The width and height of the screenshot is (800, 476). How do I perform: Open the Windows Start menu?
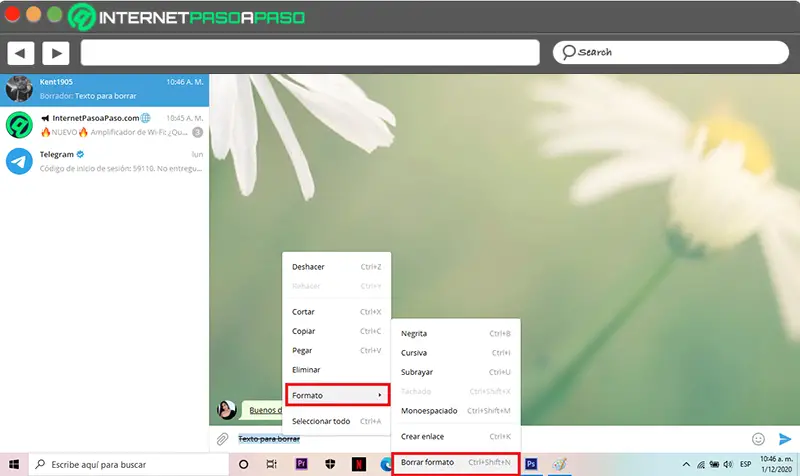point(14,464)
